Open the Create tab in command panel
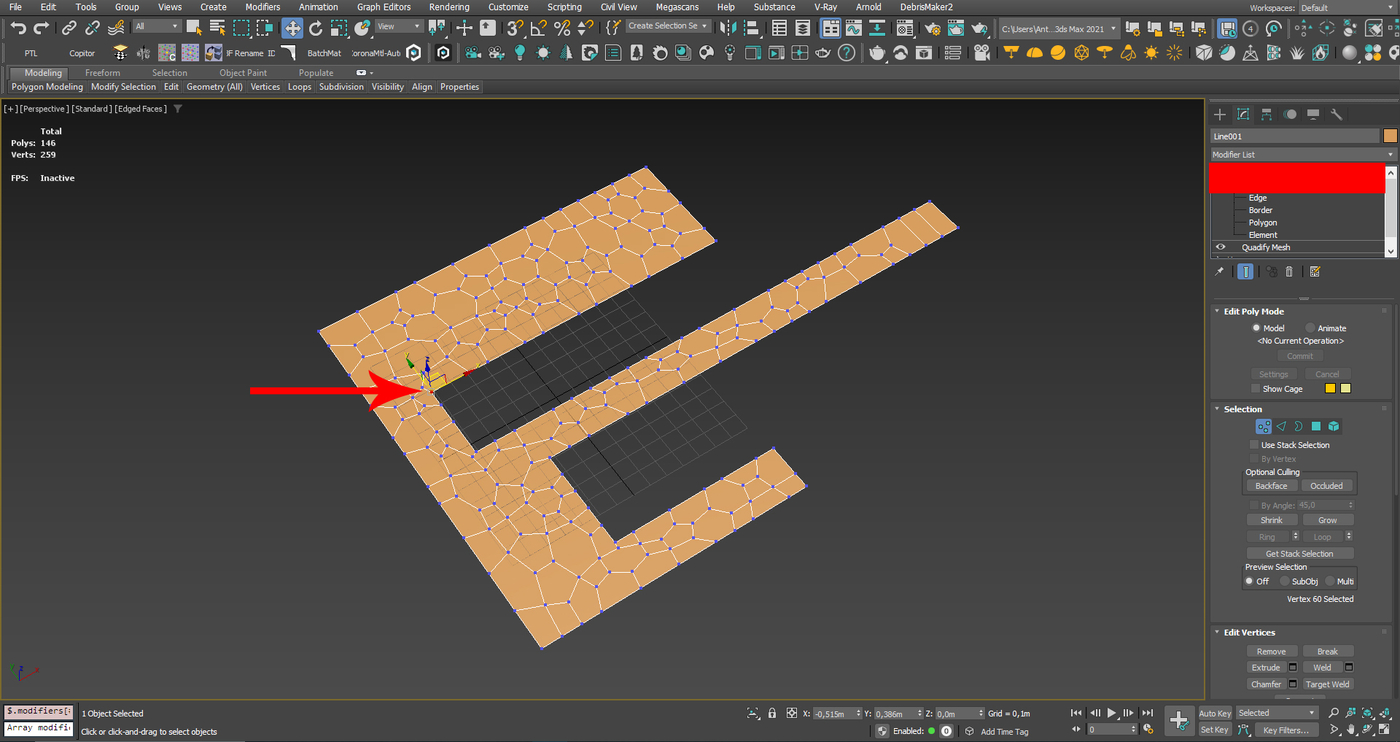 1220,115
